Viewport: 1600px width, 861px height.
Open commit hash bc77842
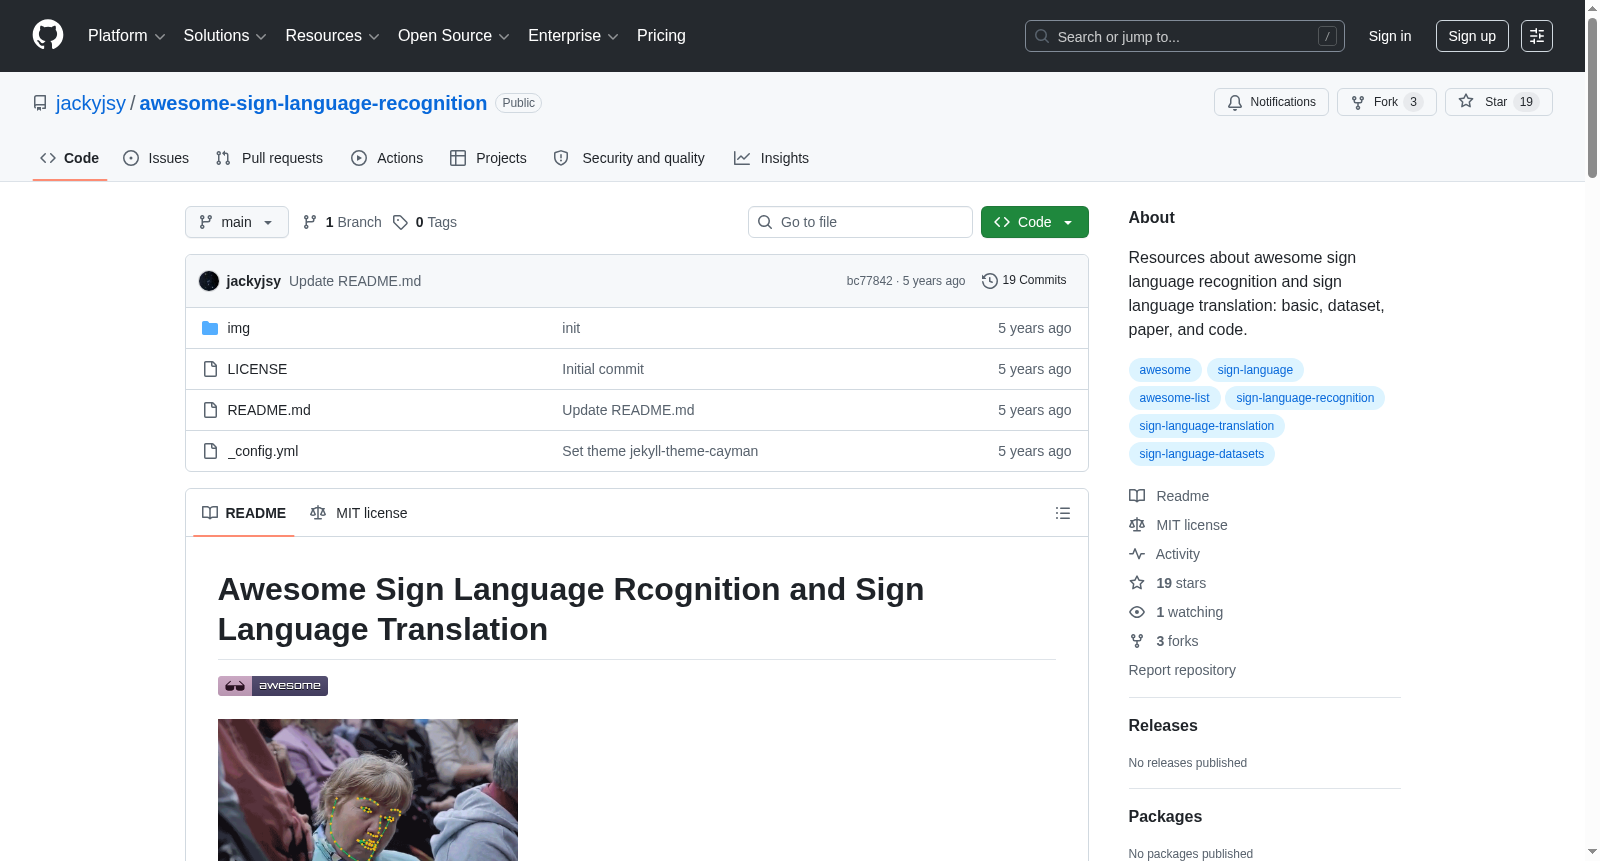(869, 281)
